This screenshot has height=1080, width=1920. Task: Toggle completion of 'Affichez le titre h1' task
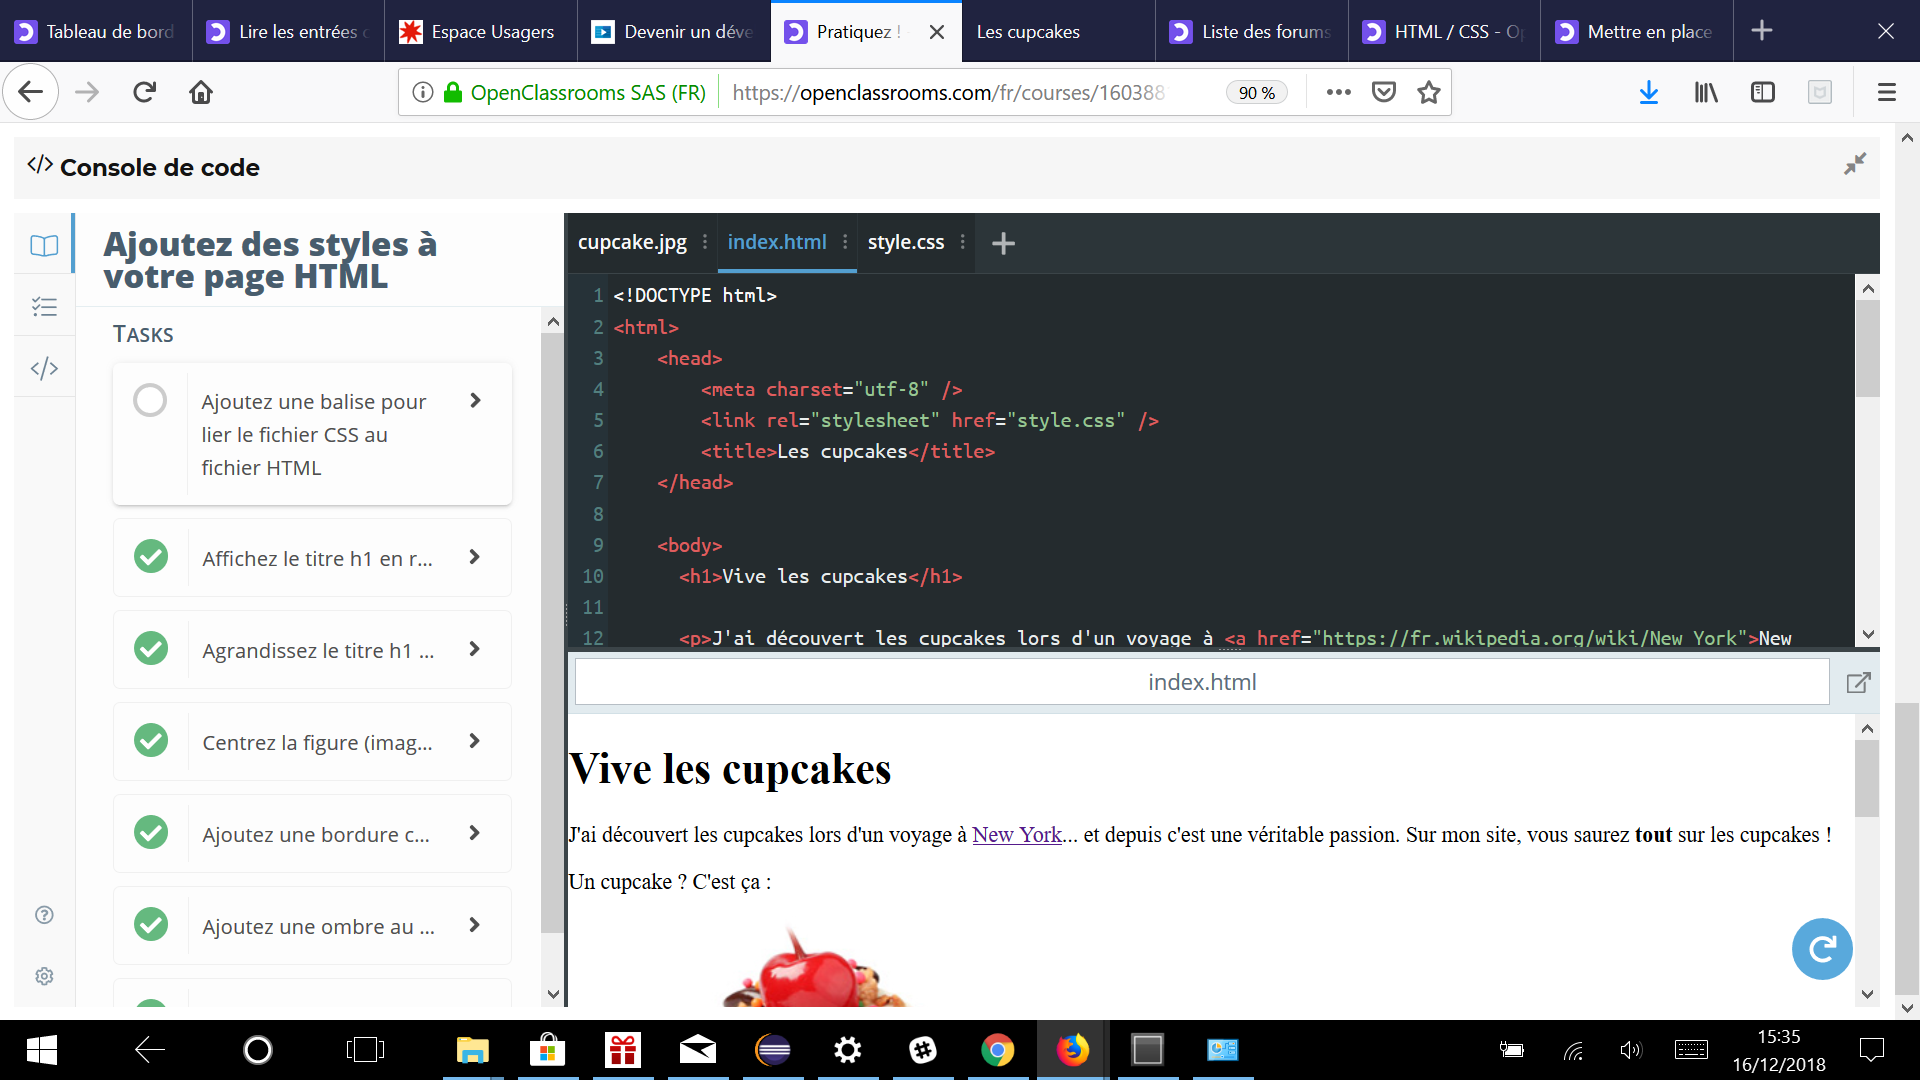[151, 557]
